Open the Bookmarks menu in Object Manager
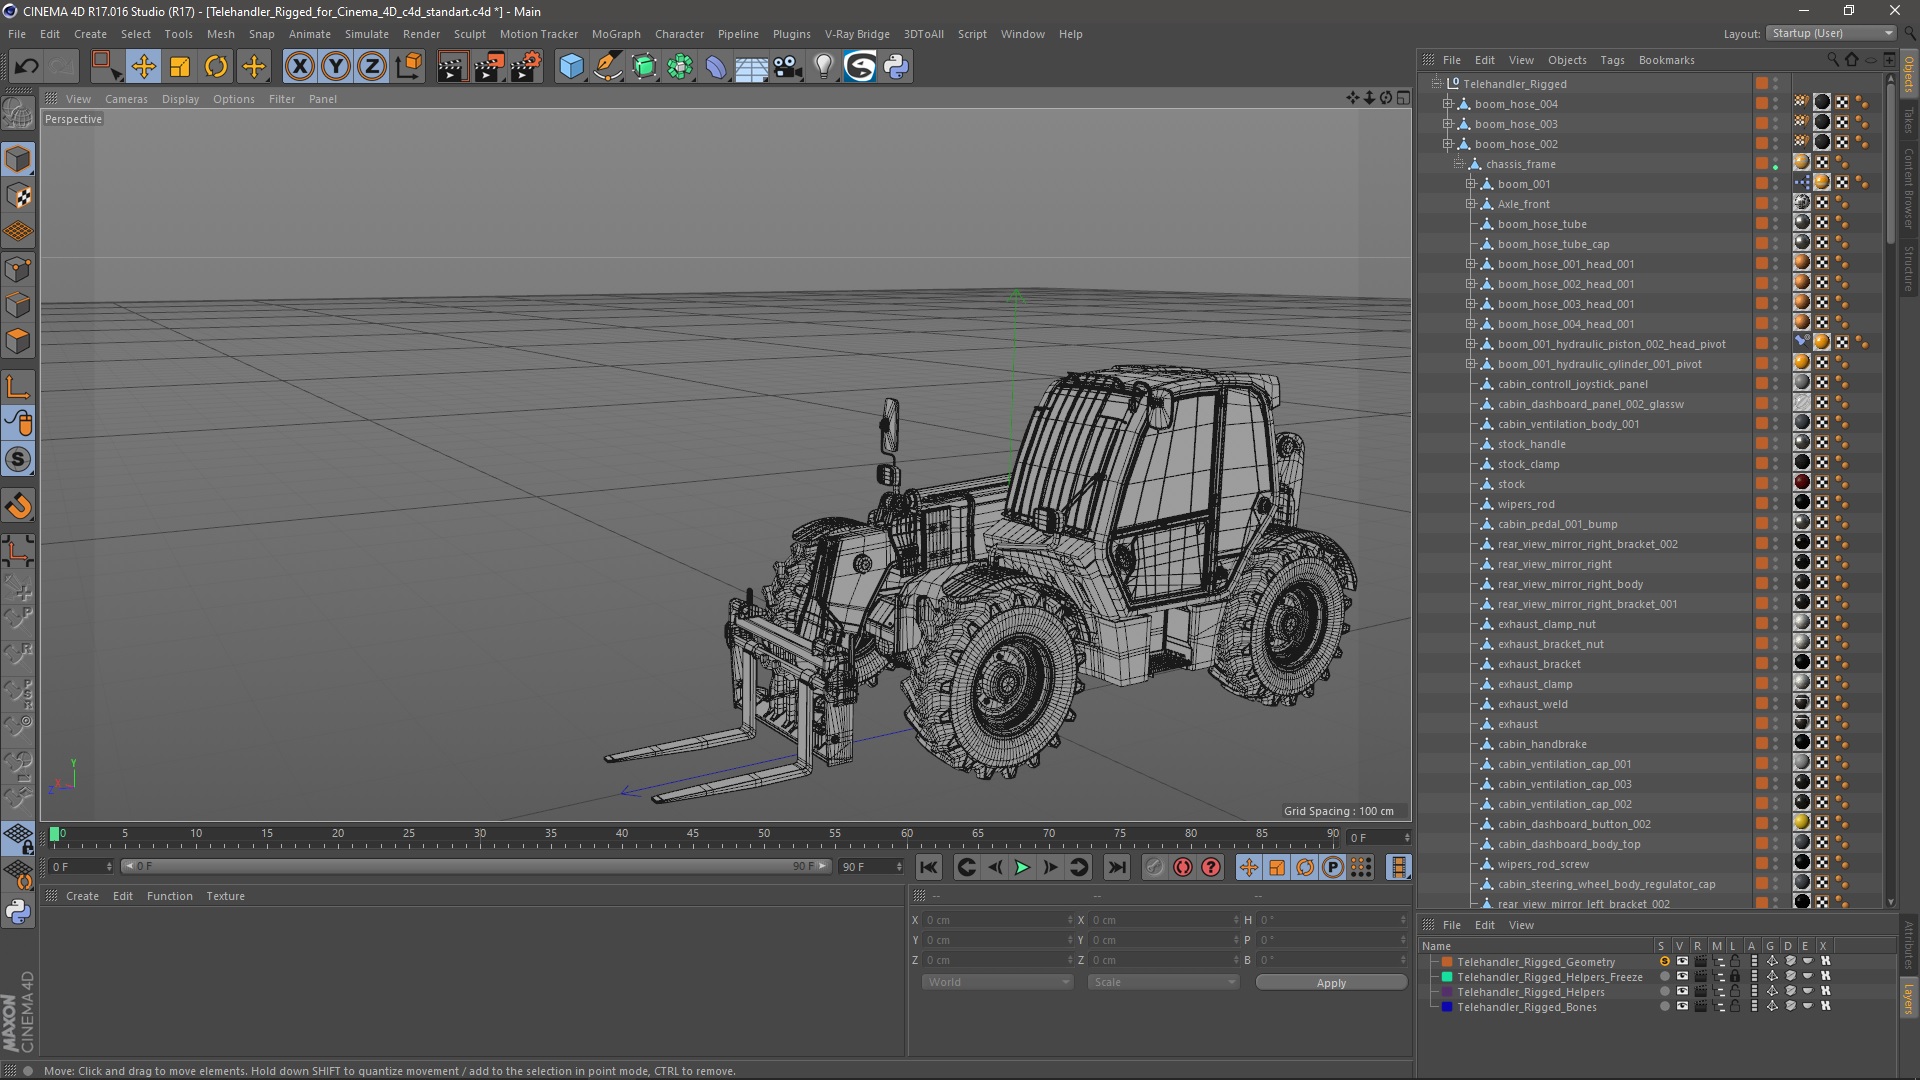 (1666, 60)
